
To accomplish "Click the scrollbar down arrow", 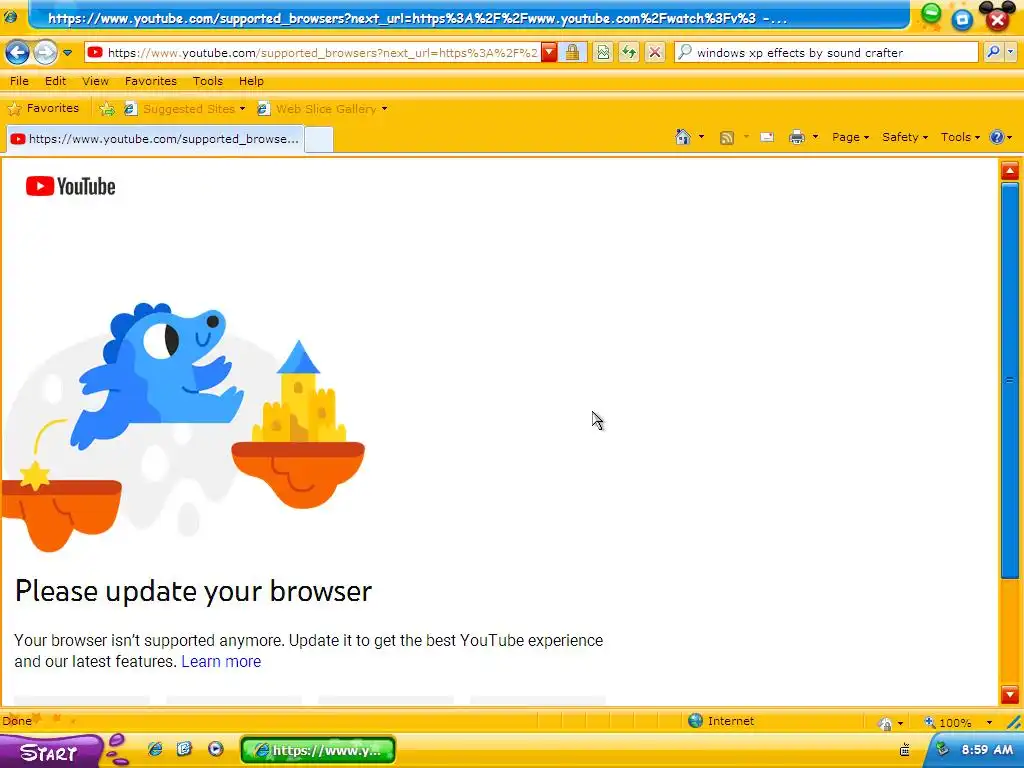I will [1010, 694].
